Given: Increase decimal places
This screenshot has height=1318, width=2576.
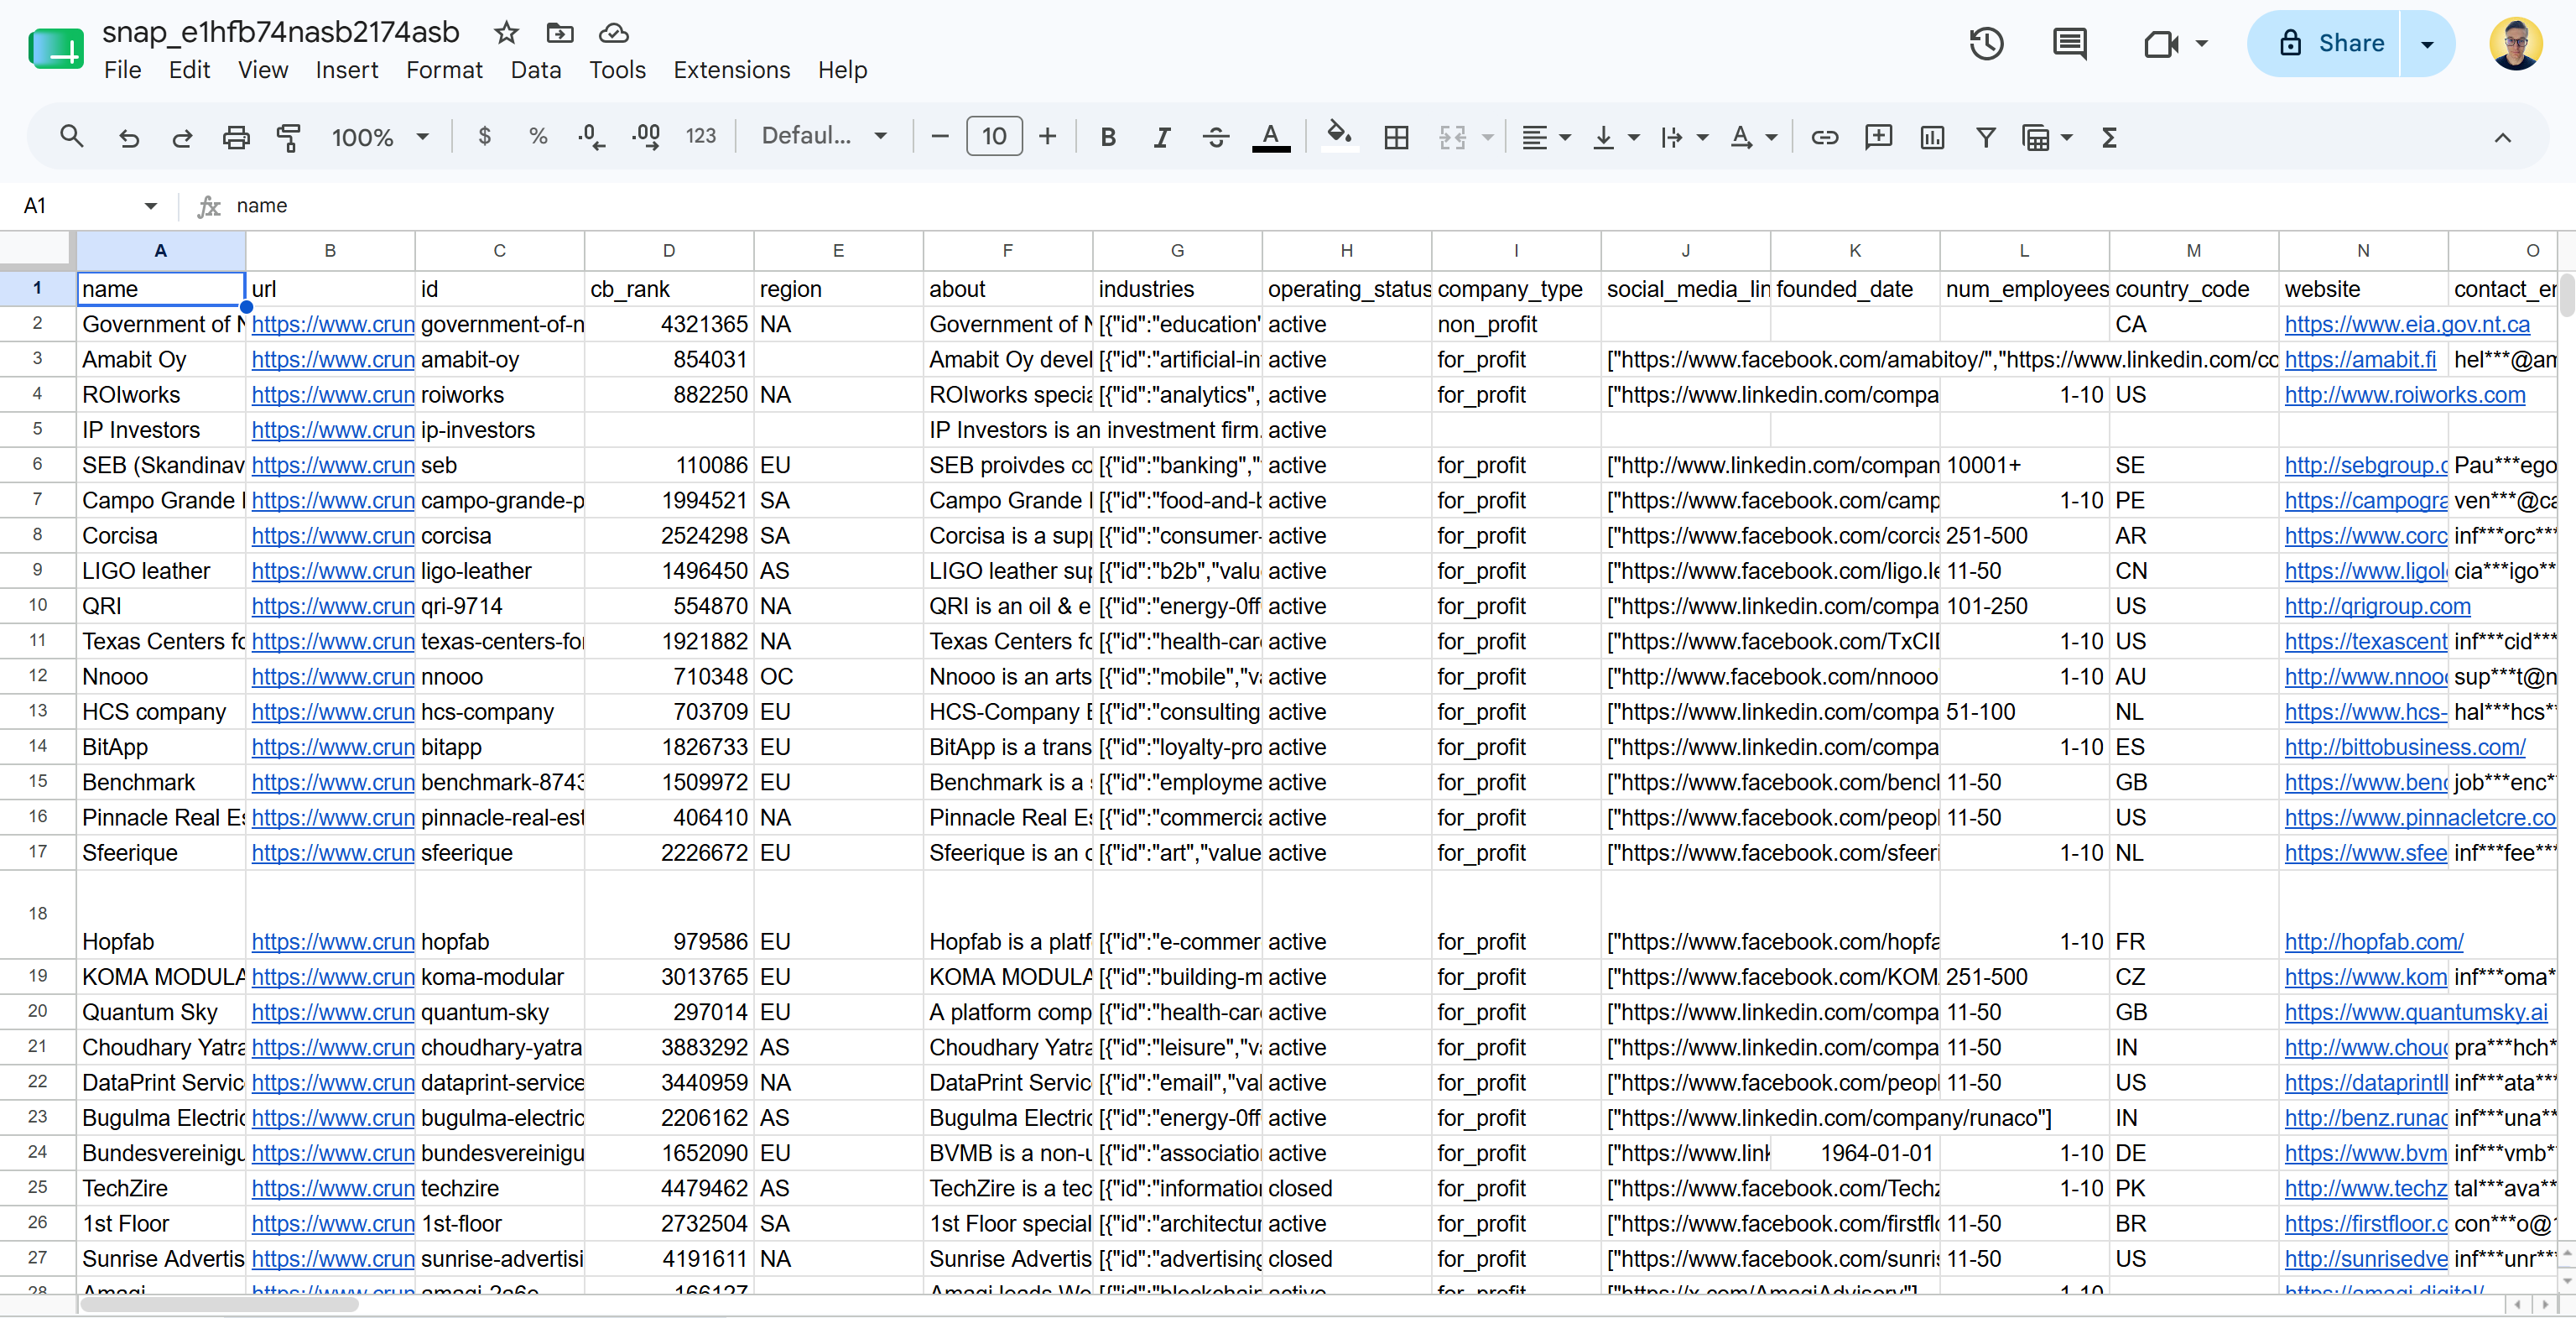Looking at the screenshot, I should point(646,137).
